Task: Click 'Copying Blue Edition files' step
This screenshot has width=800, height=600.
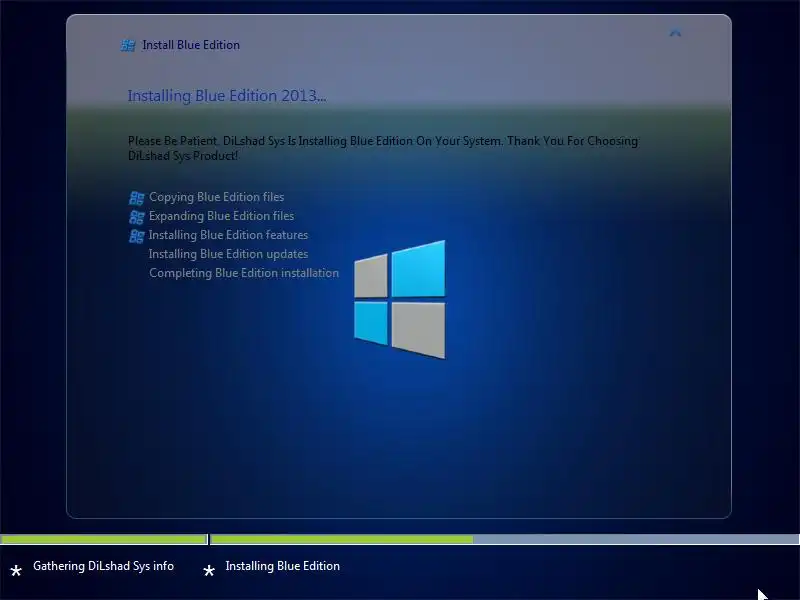Action: click(216, 197)
